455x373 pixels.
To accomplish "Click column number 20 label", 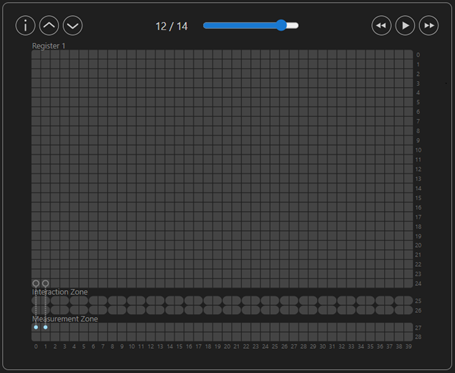I will [x=227, y=347].
